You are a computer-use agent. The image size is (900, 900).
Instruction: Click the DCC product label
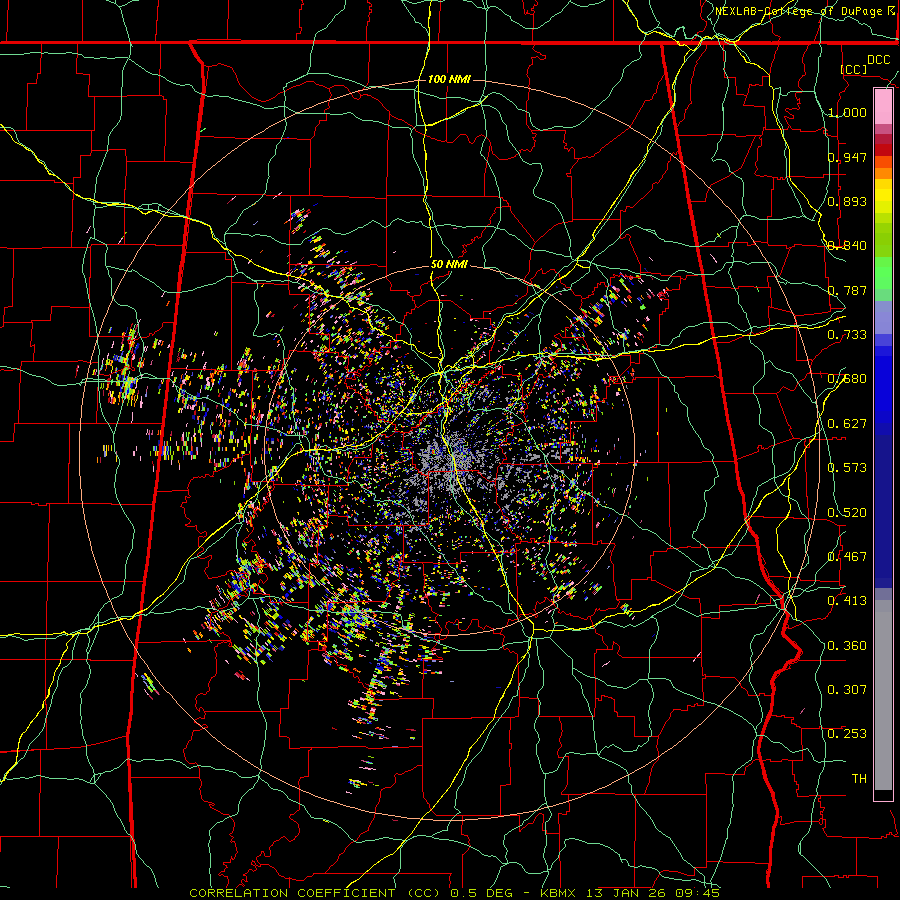tap(878, 60)
